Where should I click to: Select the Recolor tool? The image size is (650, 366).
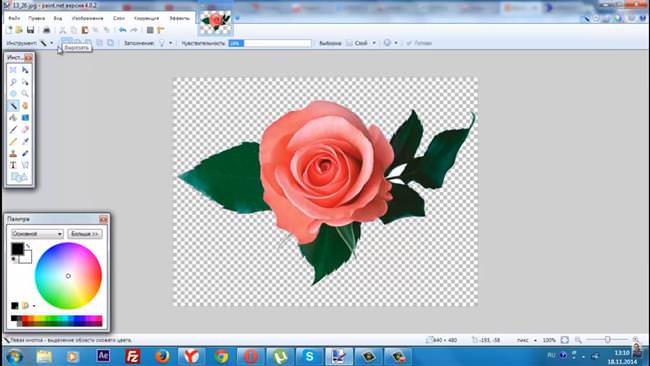25,154
